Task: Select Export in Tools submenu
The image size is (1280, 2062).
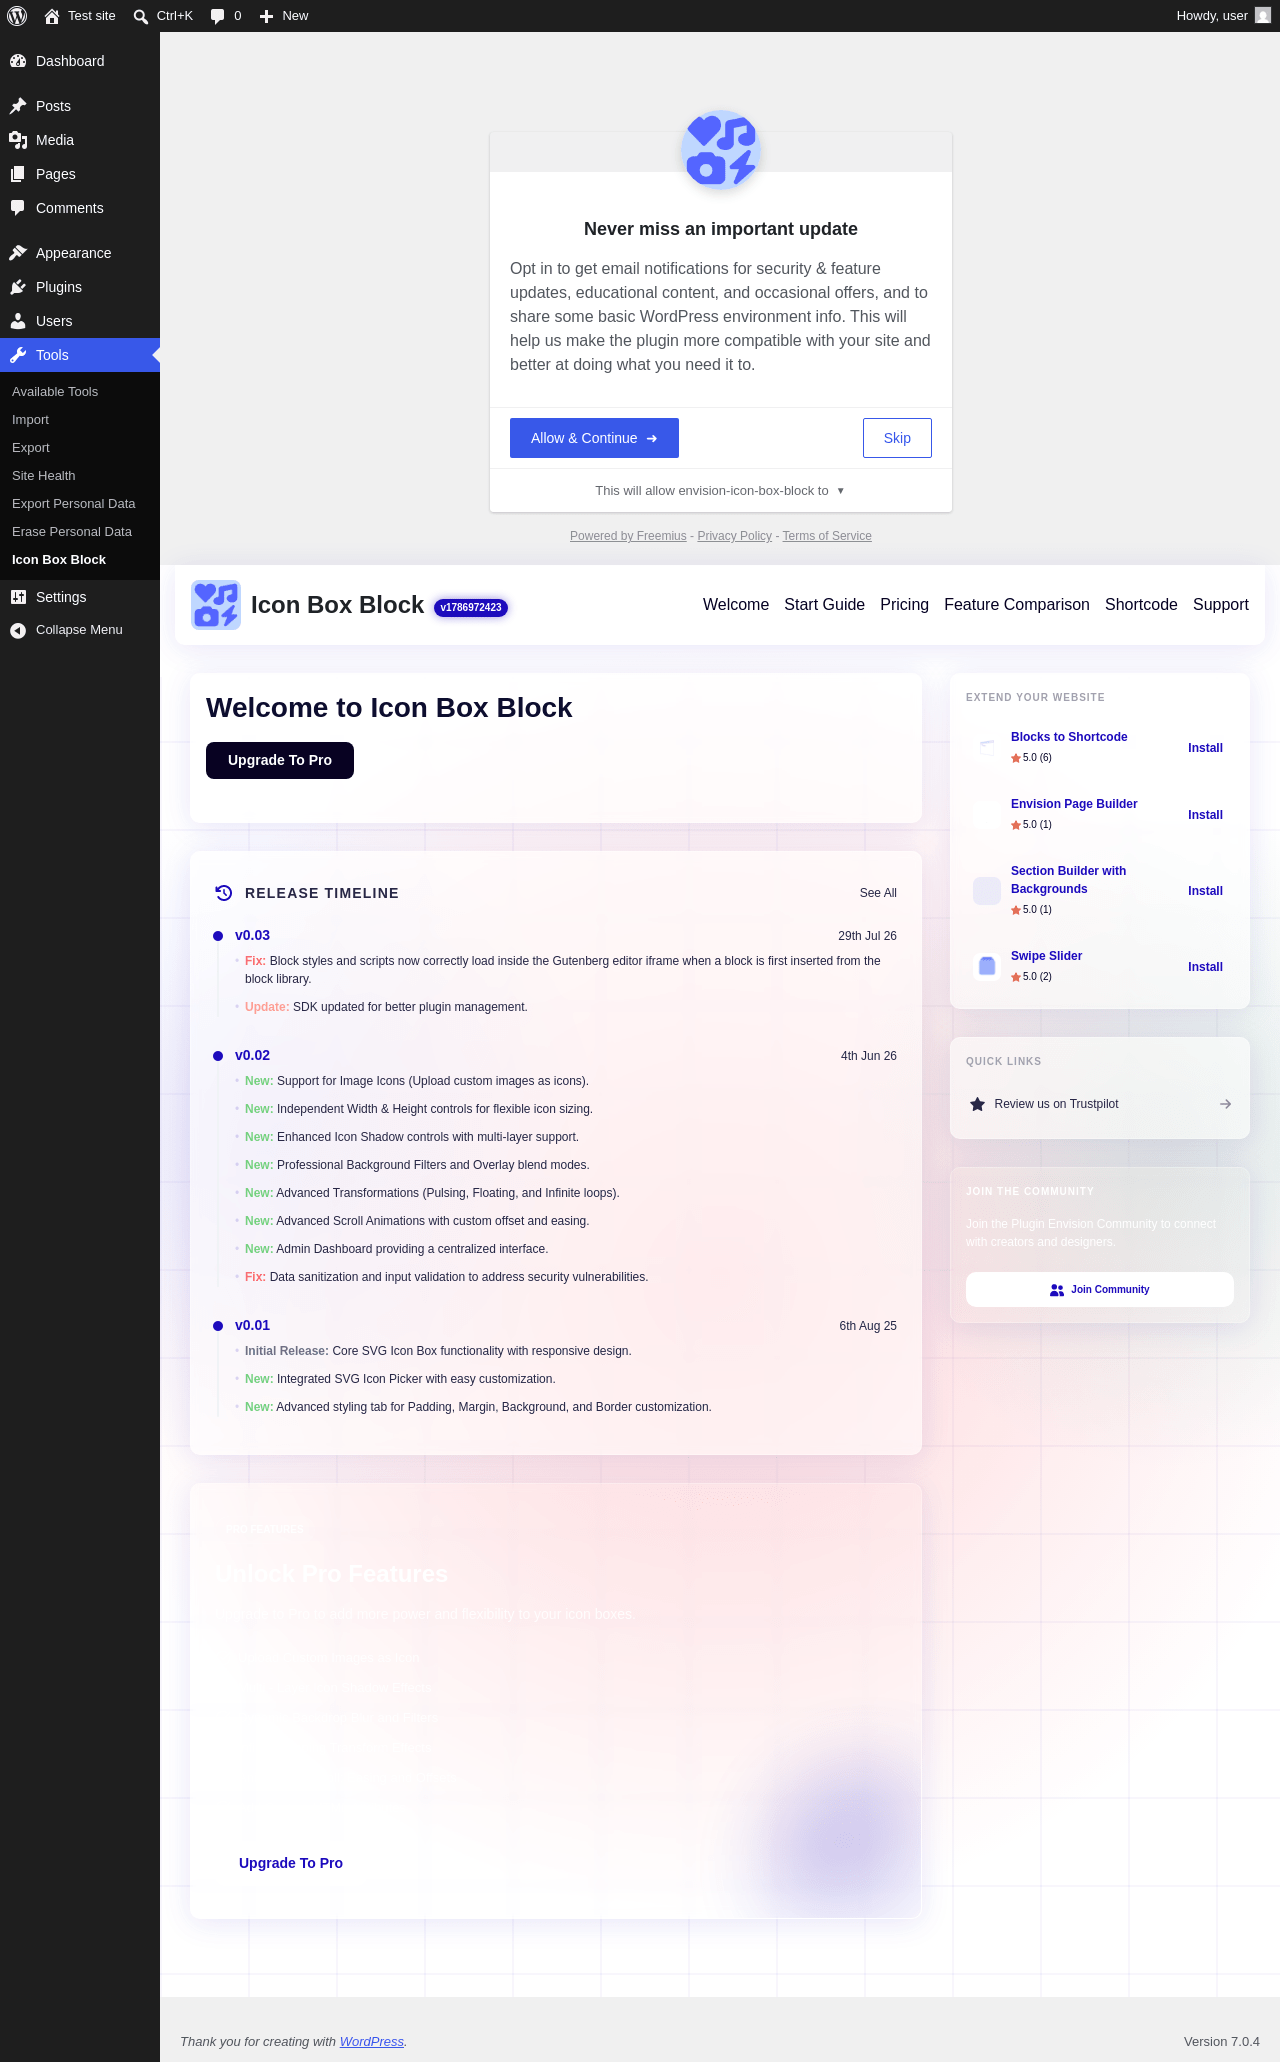Action: [x=80, y=448]
